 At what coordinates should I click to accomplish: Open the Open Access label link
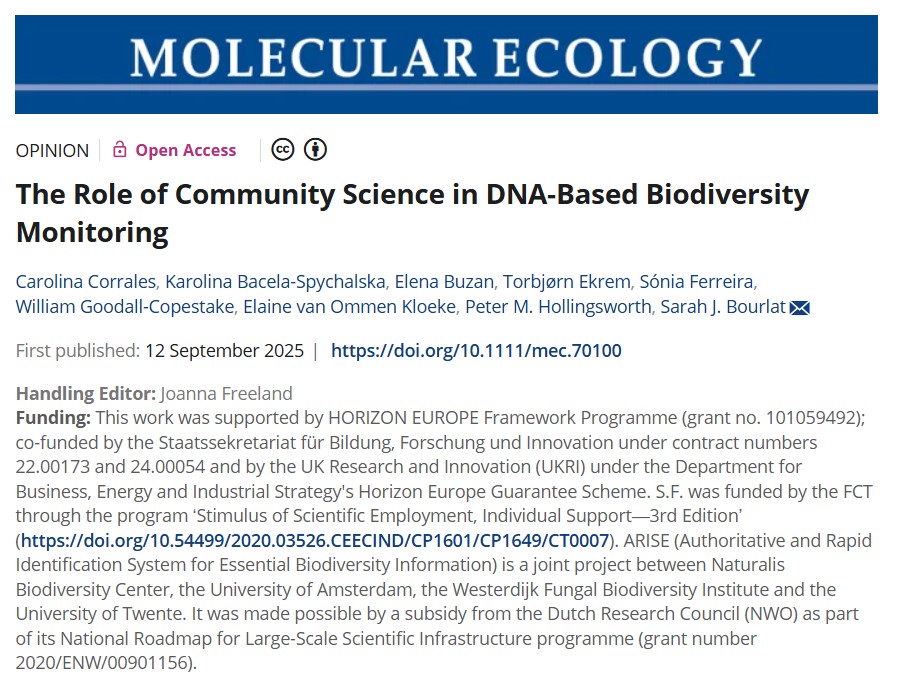[186, 150]
